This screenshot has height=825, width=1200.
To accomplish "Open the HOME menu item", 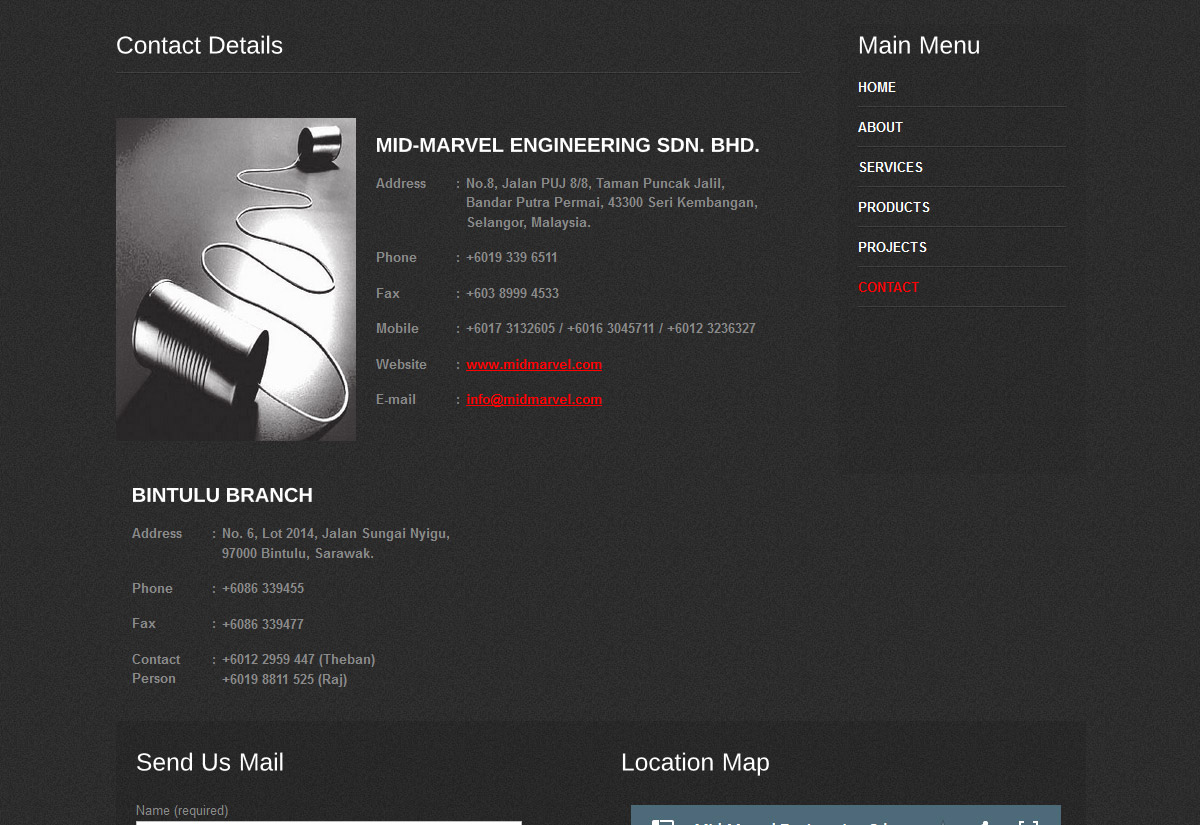I will 877,88.
